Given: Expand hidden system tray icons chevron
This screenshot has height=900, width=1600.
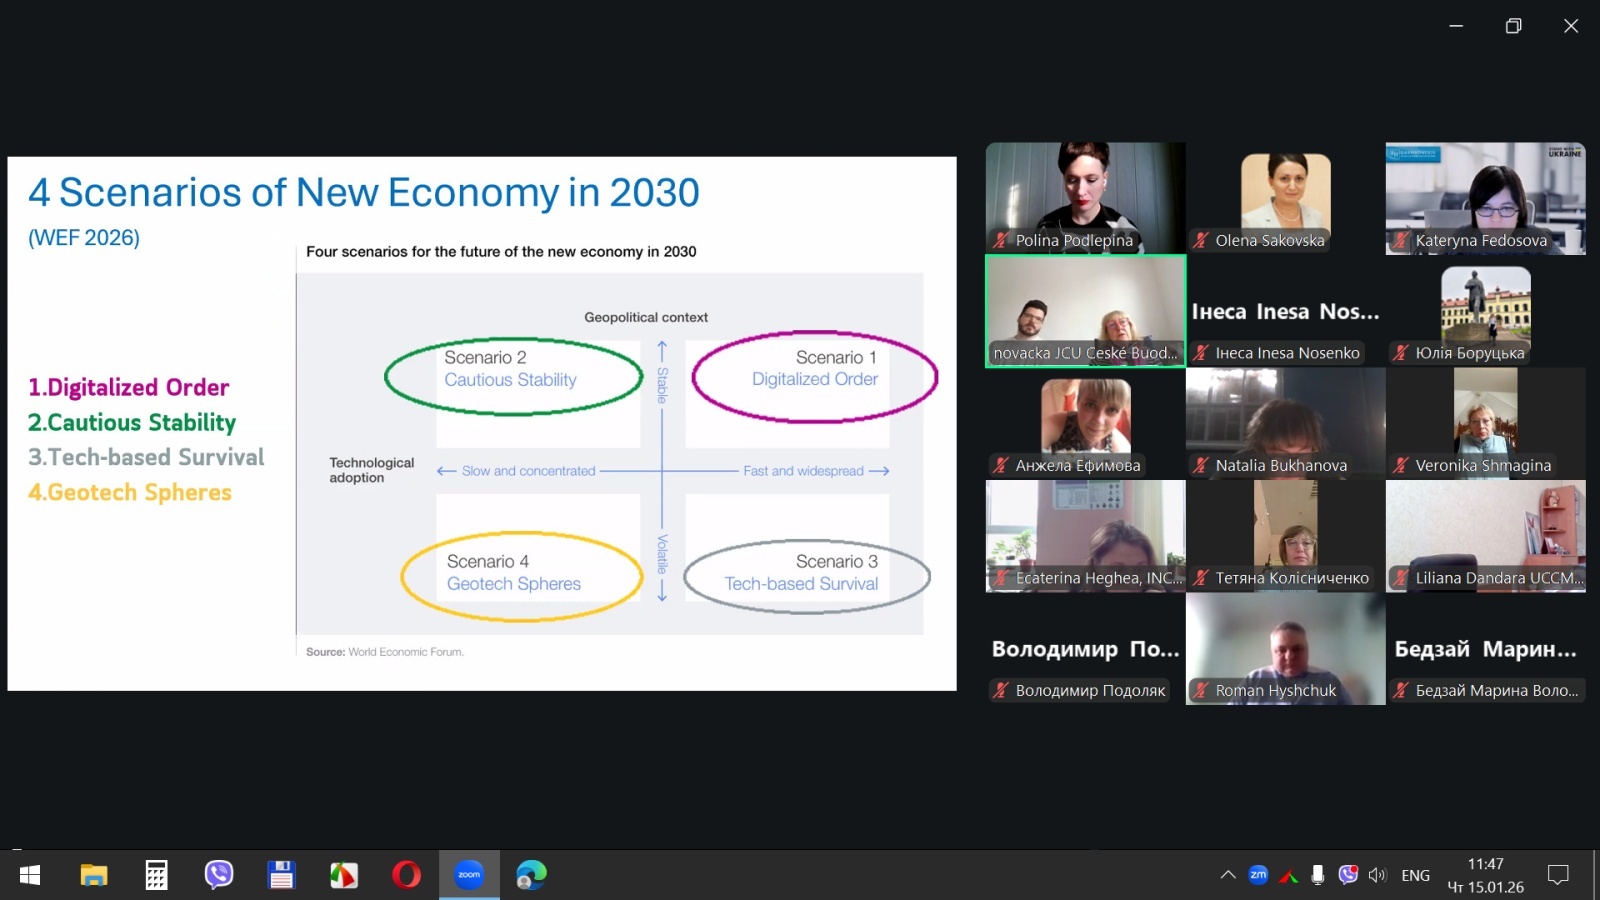Looking at the screenshot, I should tap(1228, 875).
